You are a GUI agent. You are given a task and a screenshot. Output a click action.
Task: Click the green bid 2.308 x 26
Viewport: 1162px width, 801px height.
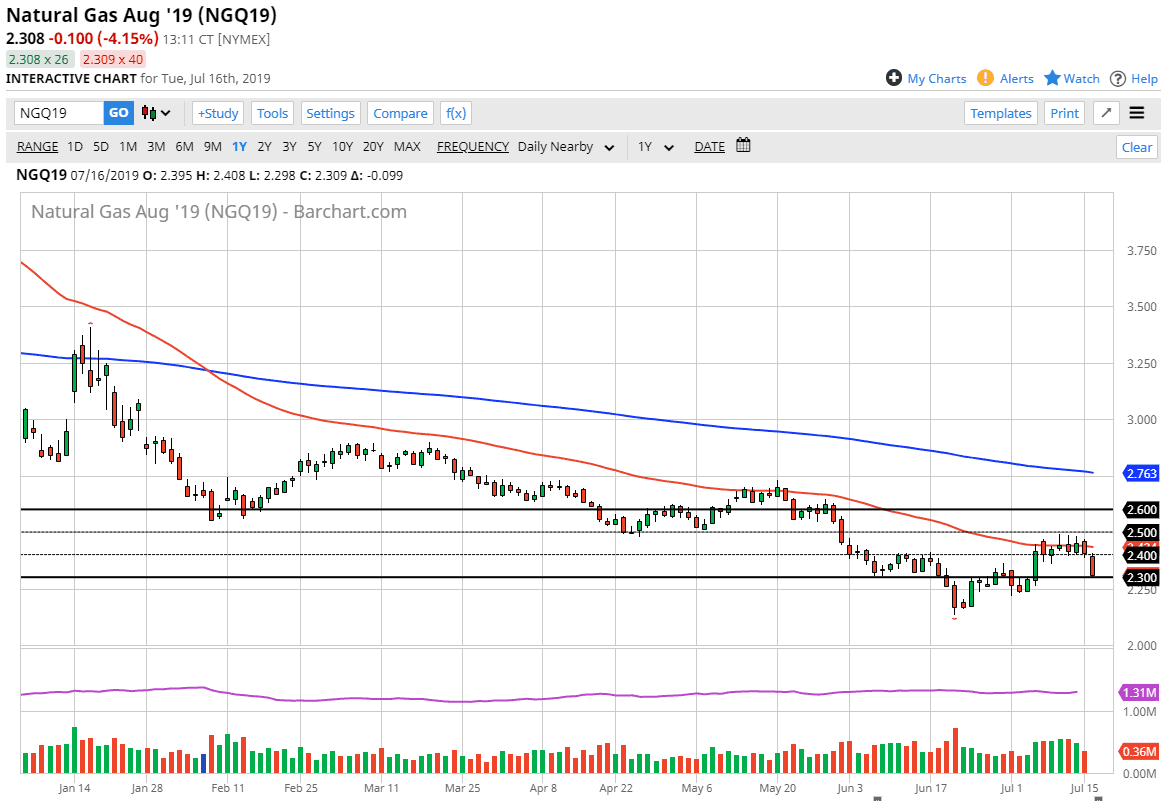pos(39,59)
